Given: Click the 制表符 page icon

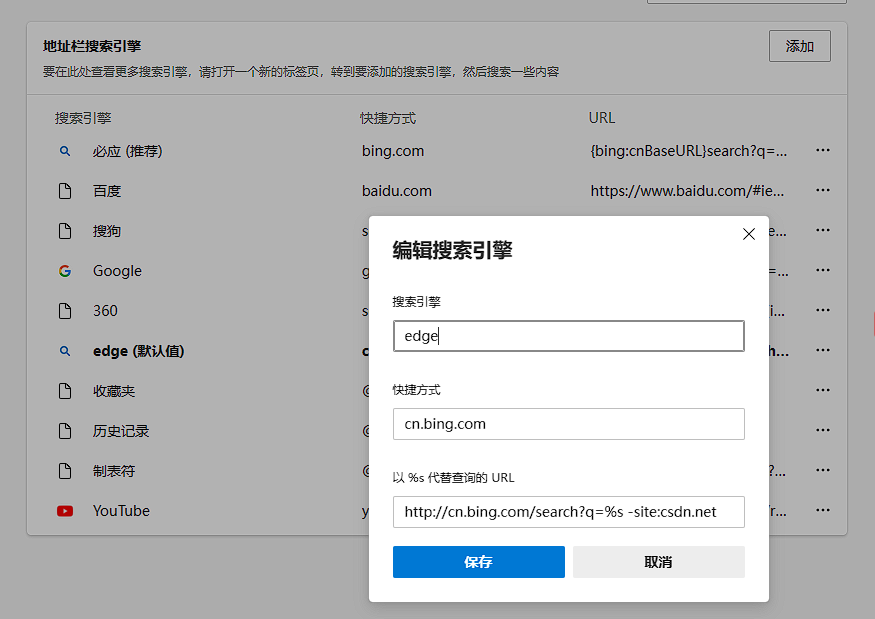Looking at the screenshot, I should tap(65, 471).
